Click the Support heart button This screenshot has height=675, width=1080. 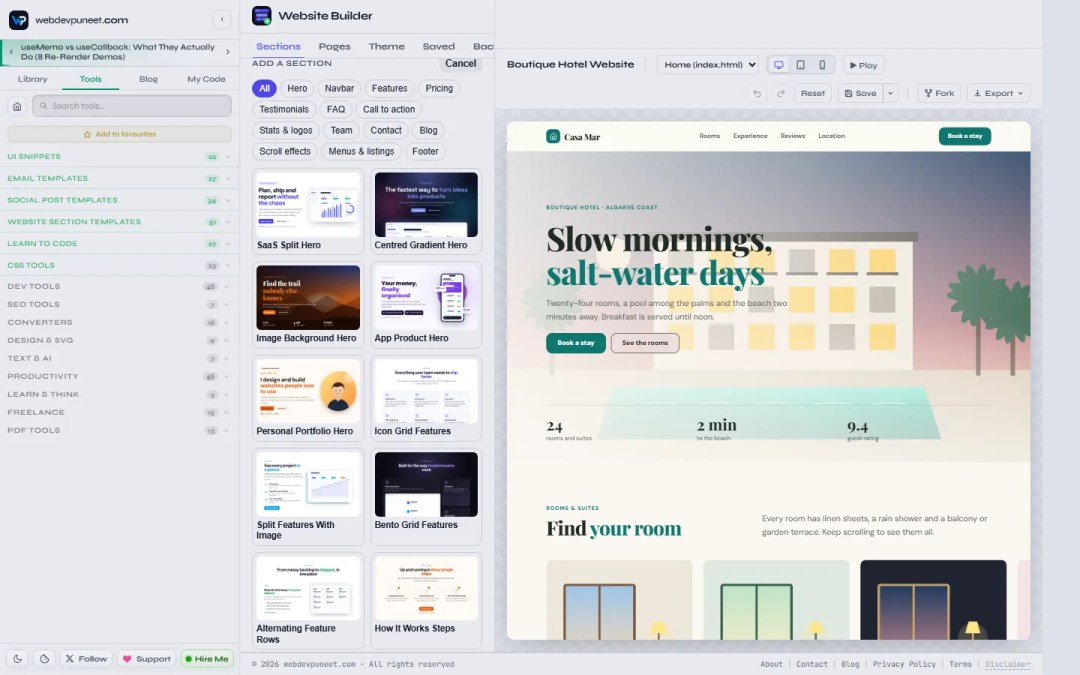pyautogui.click(x=146, y=658)
